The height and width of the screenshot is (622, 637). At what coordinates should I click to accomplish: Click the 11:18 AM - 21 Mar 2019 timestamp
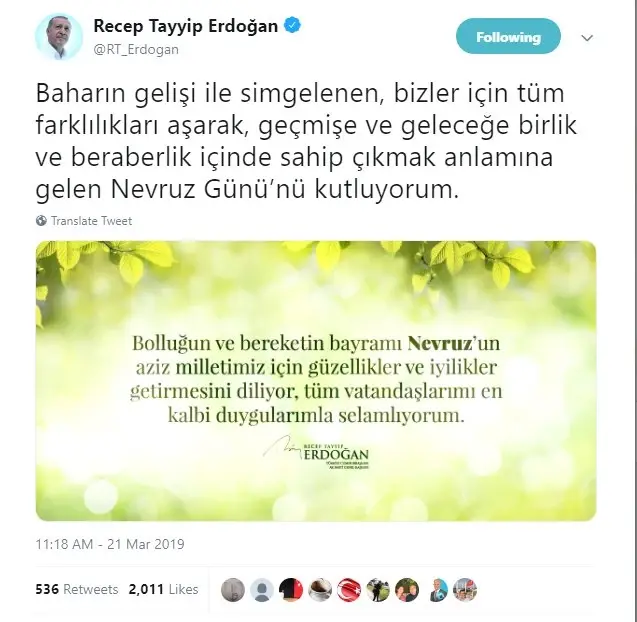tap(110, 544)
